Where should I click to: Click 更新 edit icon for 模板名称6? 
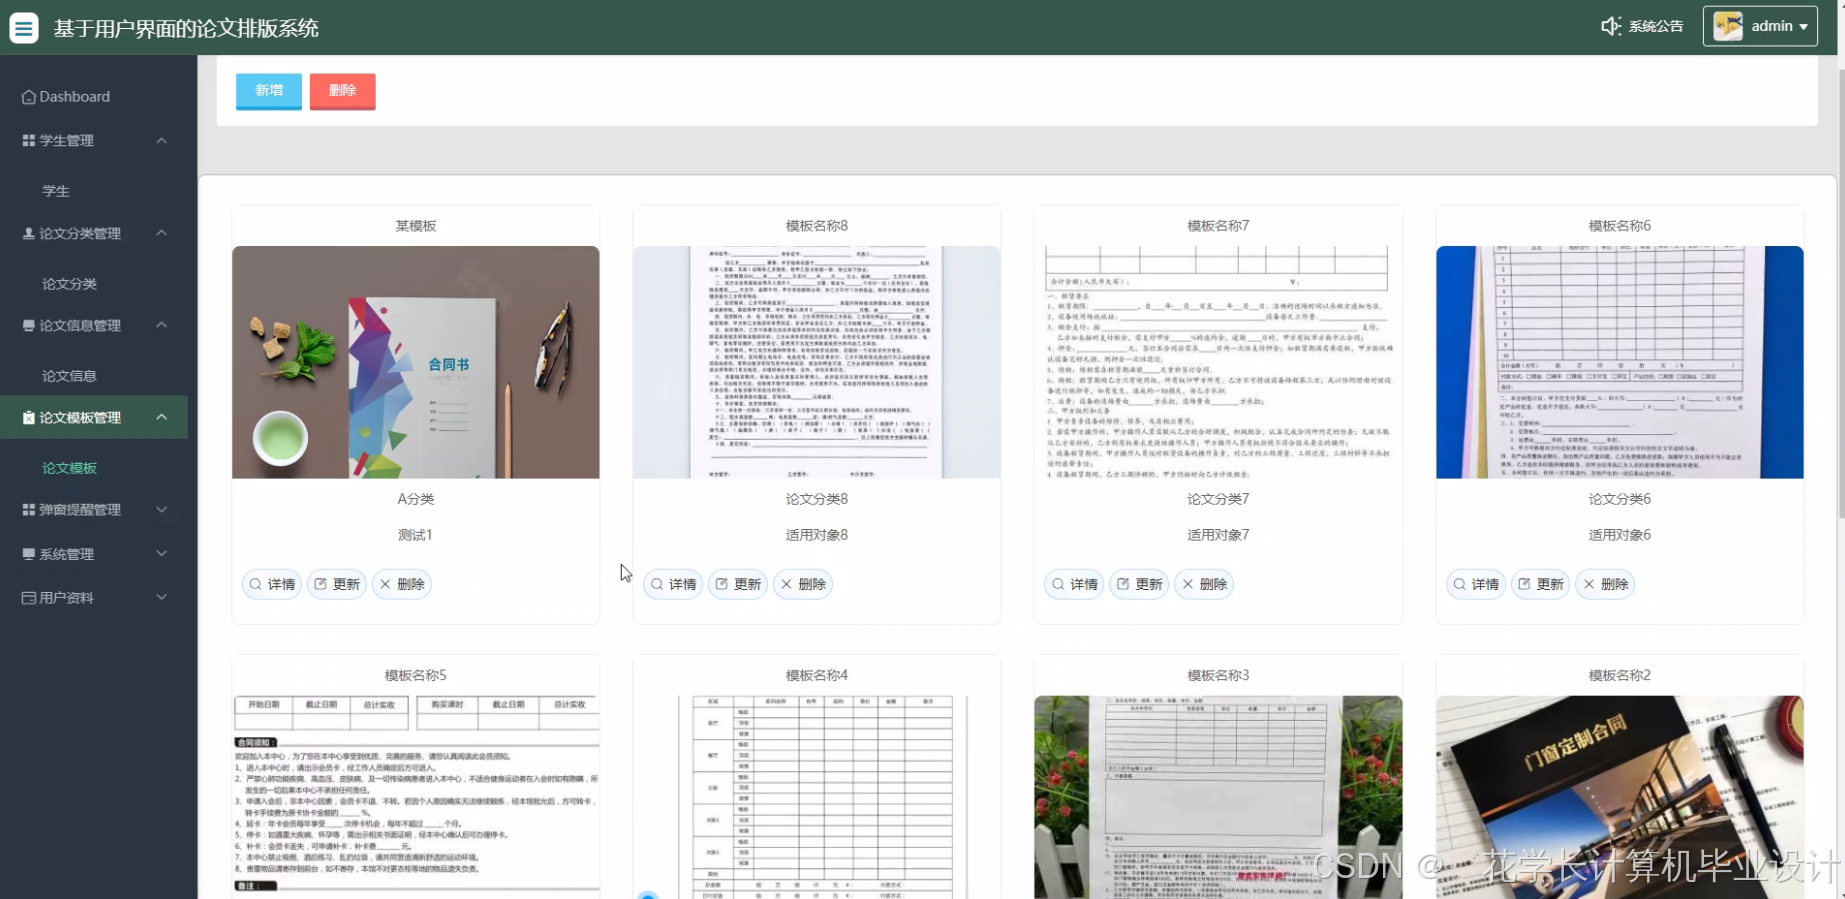tap(1525, 584)
